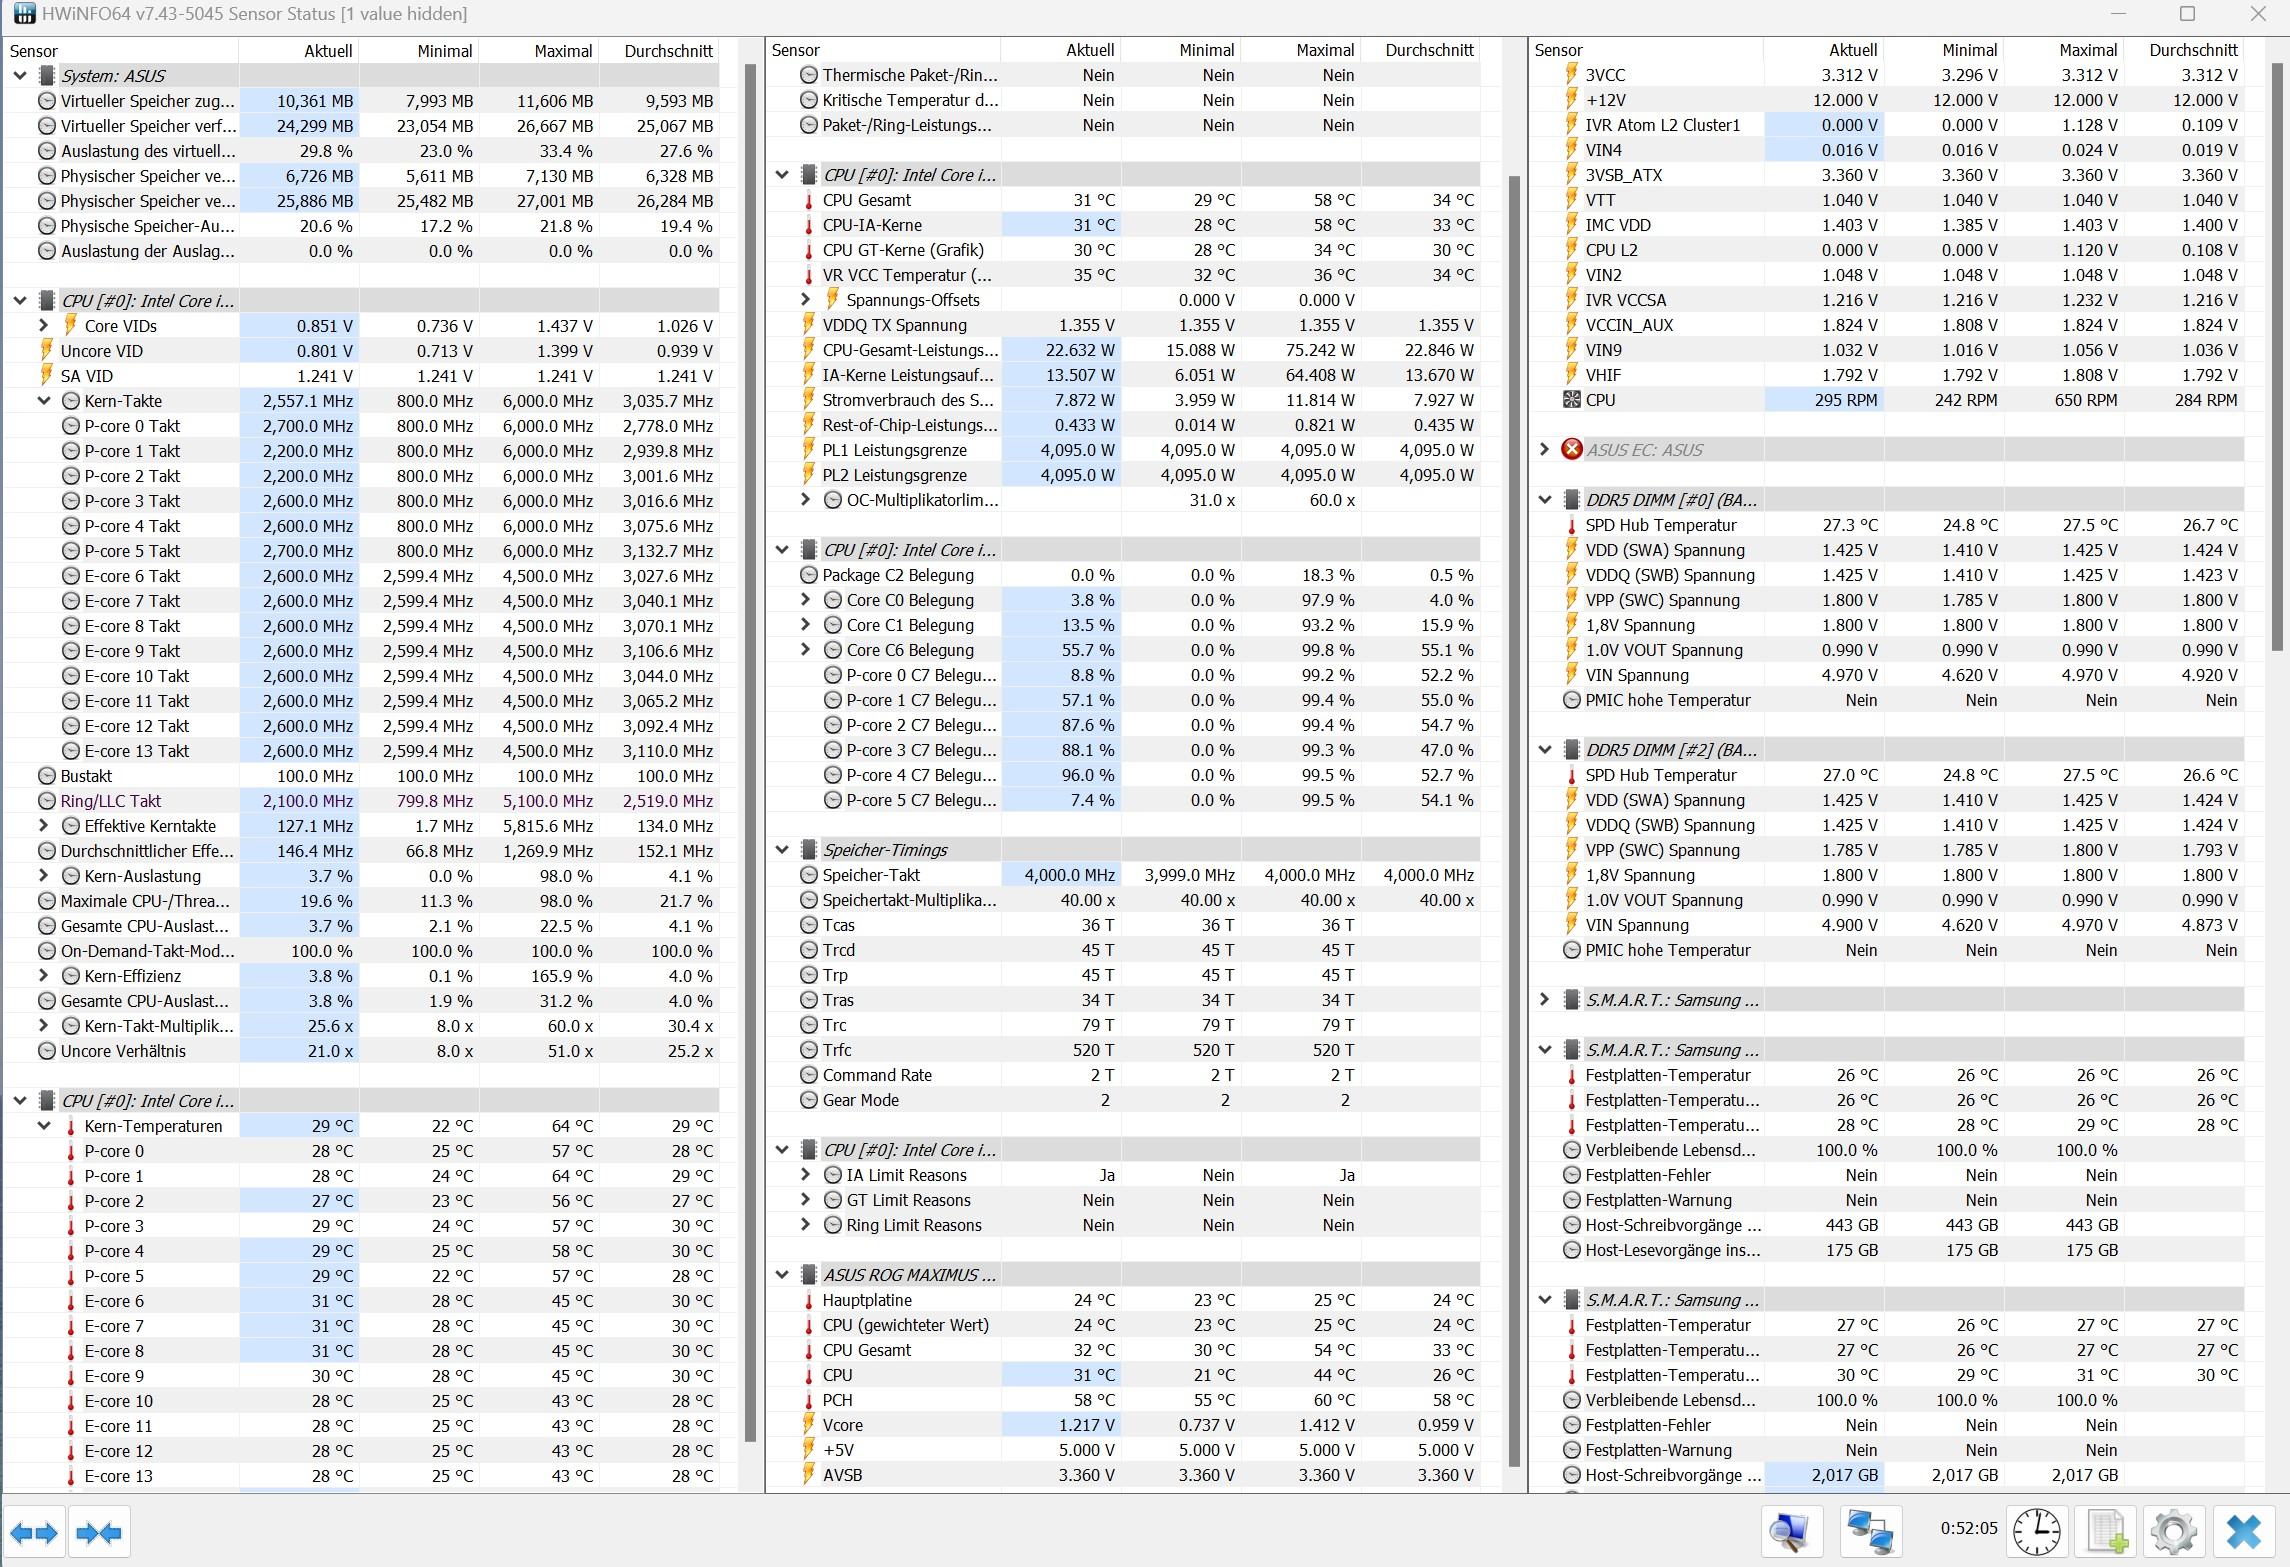This screenshot has width=2290, height=1567.
Task: Expand the Effektive Kerntakte row
Action: [44, 826]
